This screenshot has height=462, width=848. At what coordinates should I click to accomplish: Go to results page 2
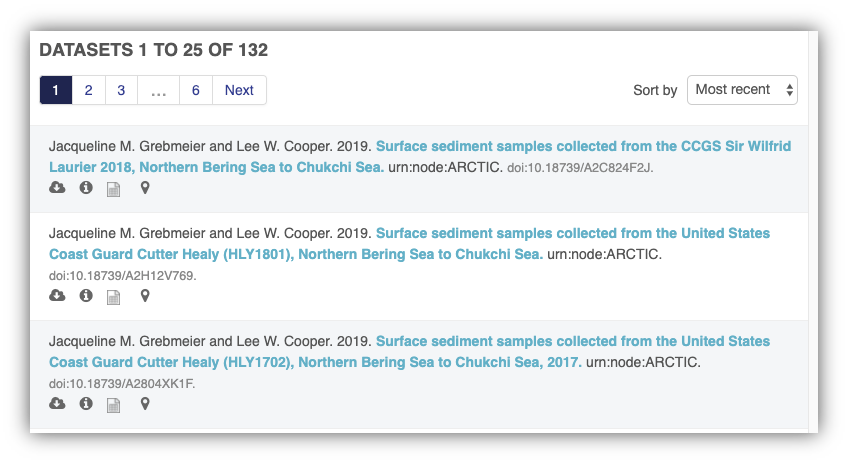tap(88, 90)
